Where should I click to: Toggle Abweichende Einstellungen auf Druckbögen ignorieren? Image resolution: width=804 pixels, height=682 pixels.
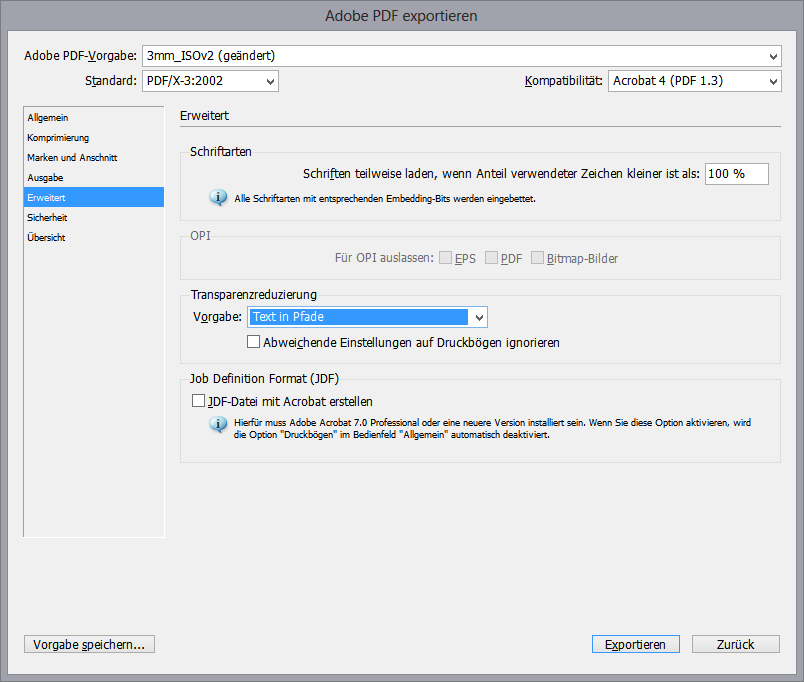[254, 342]
